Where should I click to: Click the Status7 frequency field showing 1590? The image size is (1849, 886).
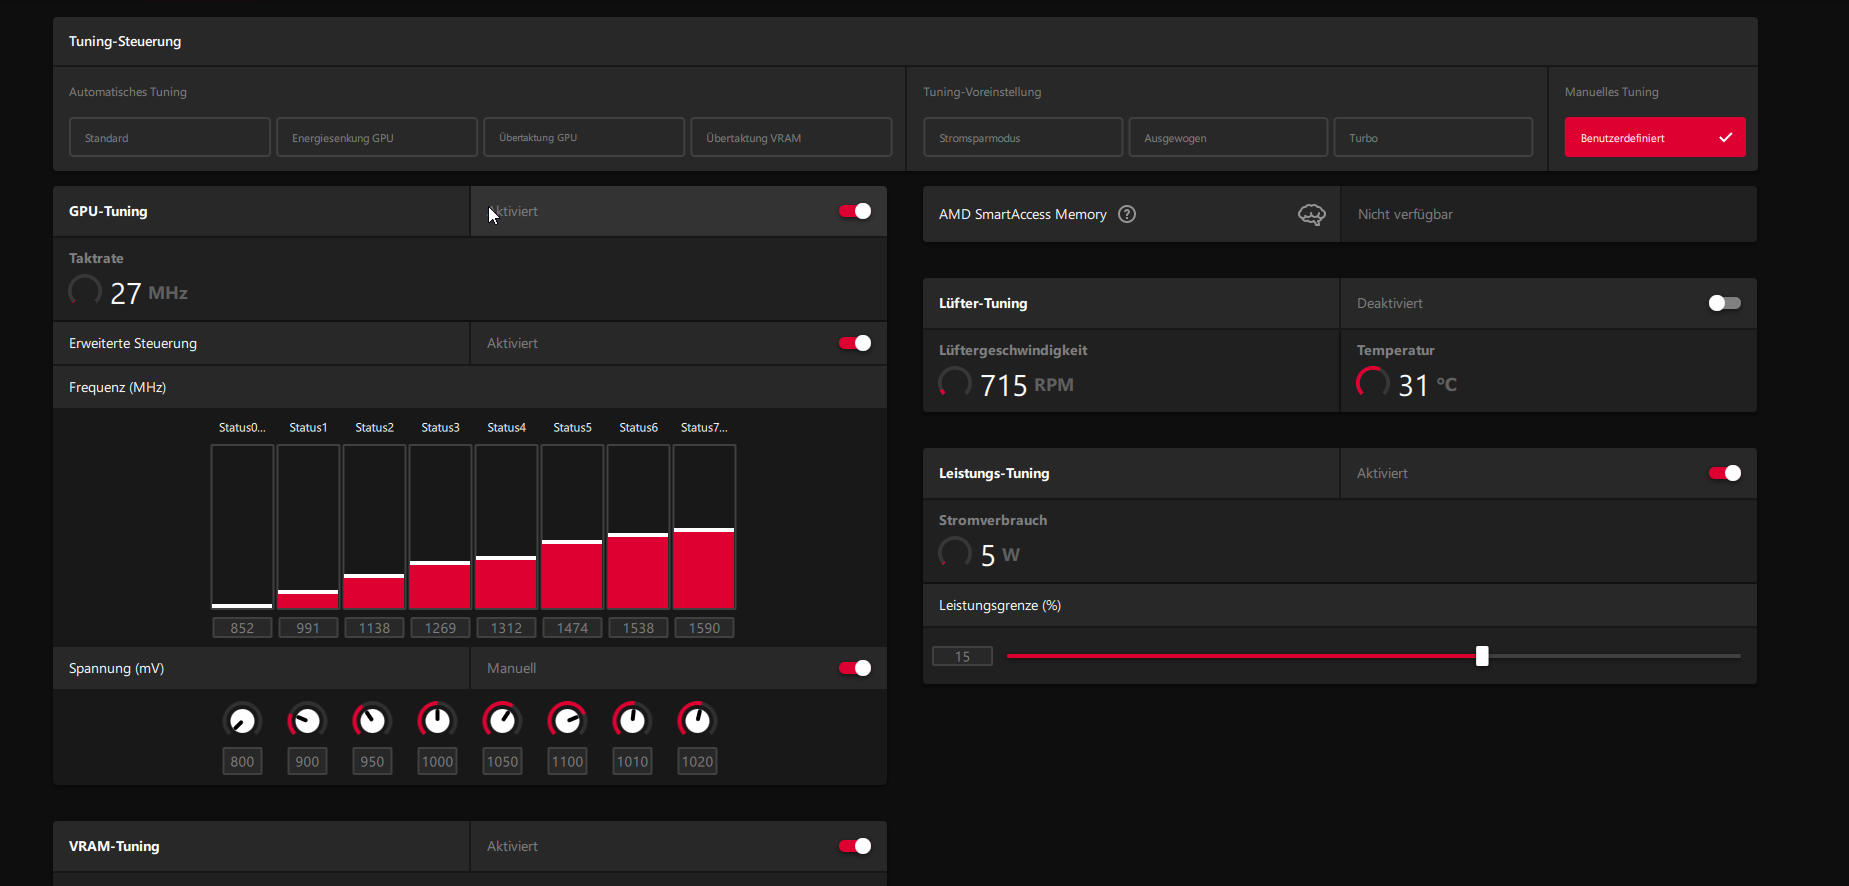click(704, 628)
